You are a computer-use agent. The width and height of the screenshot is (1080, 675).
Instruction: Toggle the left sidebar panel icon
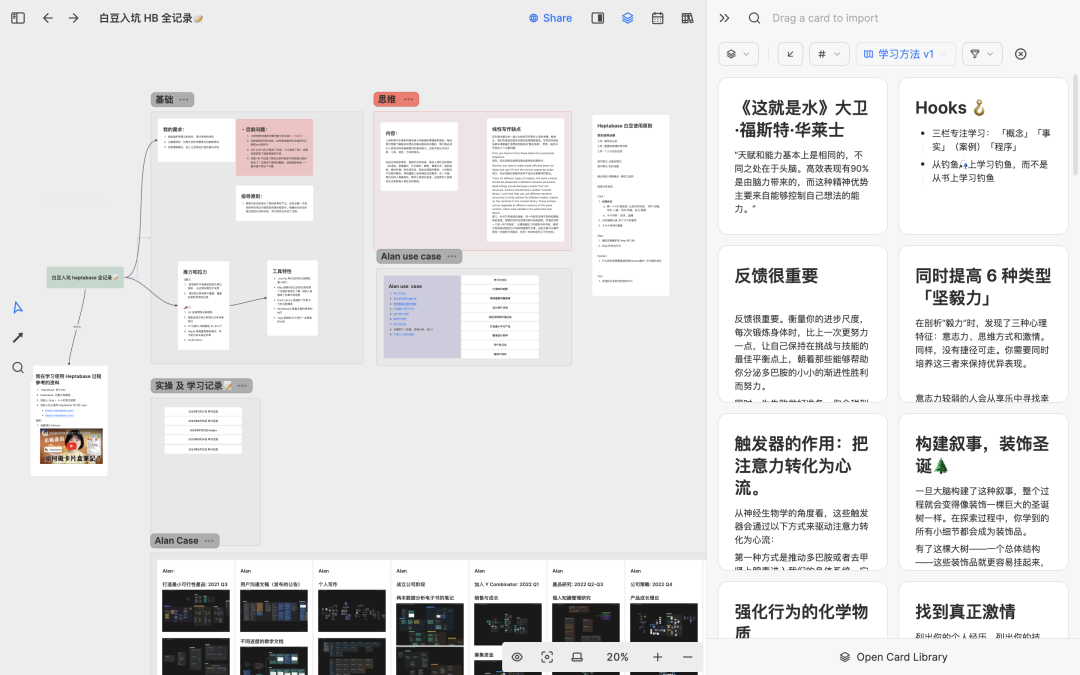(18, 18)
